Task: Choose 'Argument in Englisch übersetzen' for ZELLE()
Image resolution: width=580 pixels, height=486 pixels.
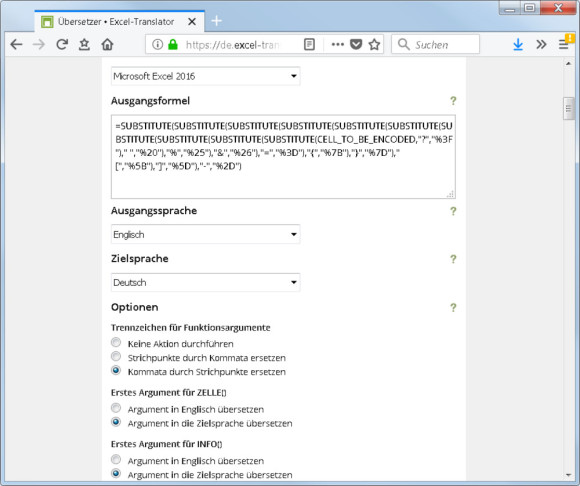Action: [x=116, y=408]
